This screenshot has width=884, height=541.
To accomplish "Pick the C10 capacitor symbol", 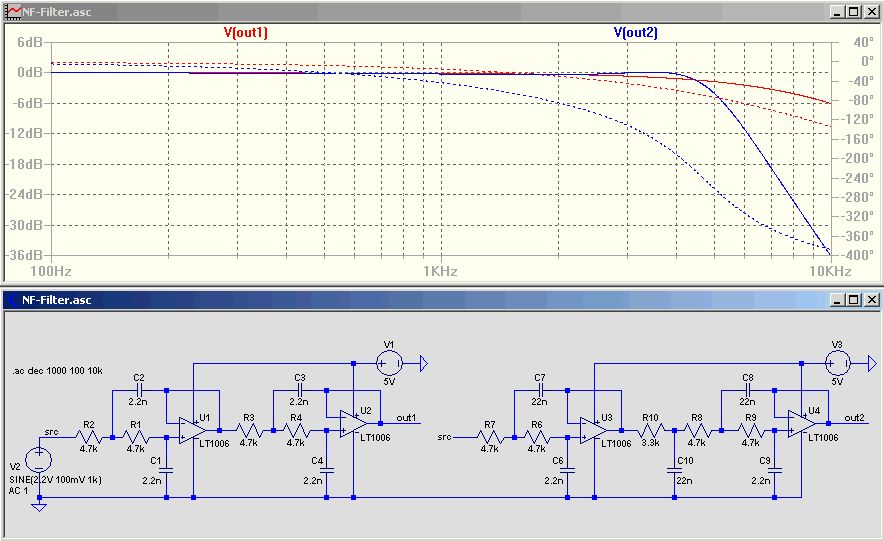I will tap(675, 471).
